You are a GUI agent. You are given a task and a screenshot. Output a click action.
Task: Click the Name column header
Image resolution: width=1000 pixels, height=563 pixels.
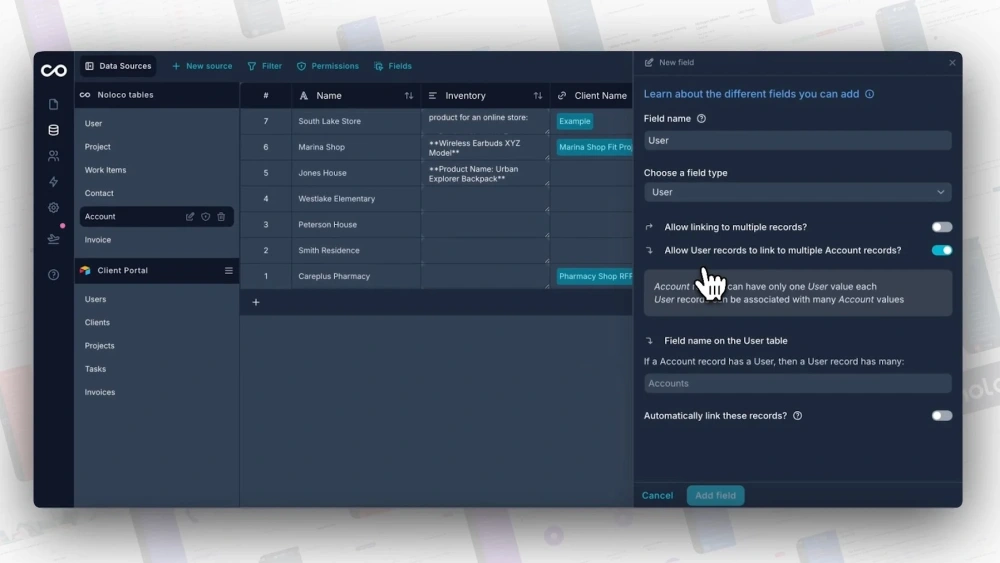[x=356, y=96]
